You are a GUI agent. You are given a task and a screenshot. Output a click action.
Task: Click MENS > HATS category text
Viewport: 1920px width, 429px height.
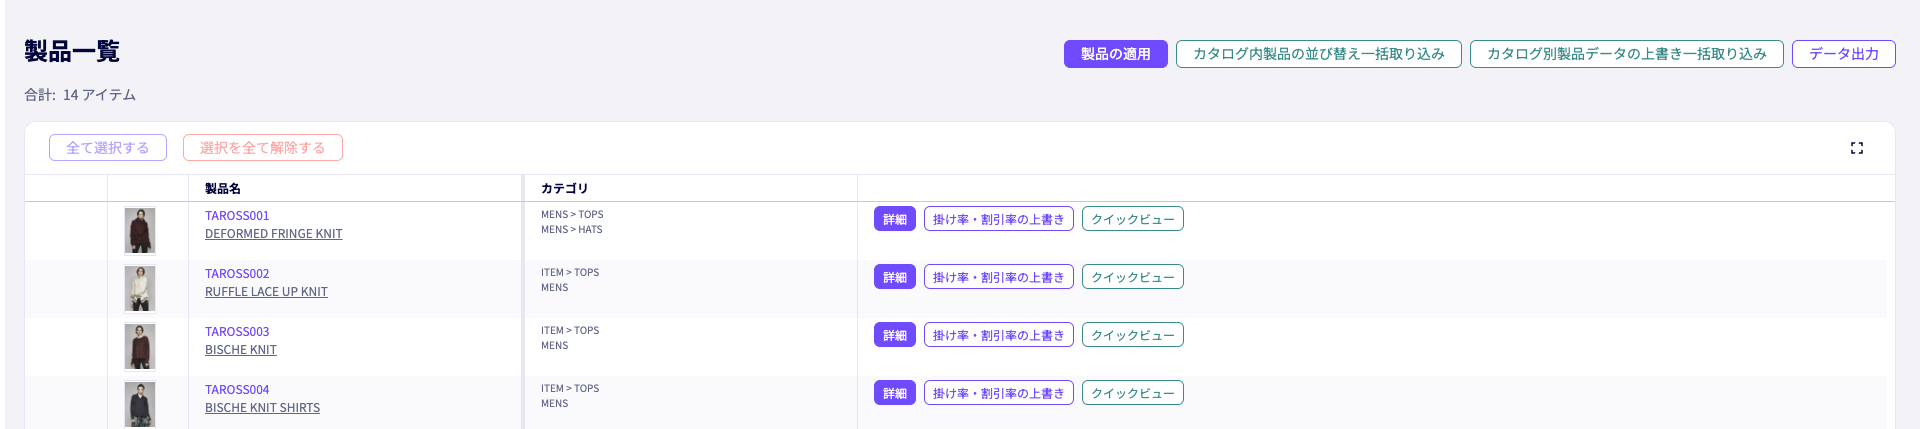pyautogui.click(x=572, y=230)
